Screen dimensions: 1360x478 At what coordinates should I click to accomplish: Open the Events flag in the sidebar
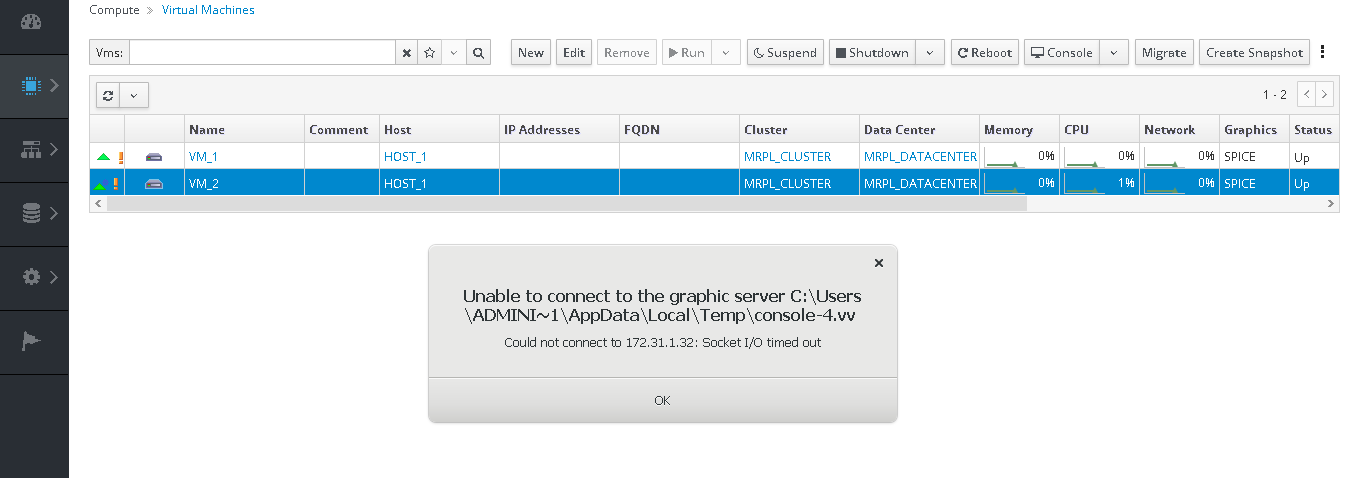31,341
